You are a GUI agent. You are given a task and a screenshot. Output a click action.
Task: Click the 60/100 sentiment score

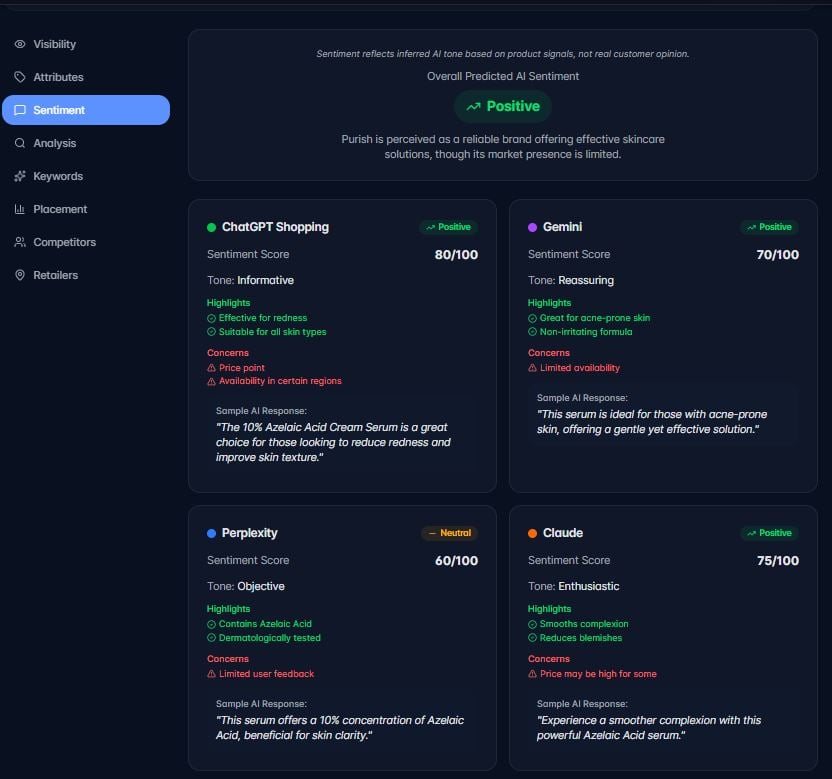point(456,560)
